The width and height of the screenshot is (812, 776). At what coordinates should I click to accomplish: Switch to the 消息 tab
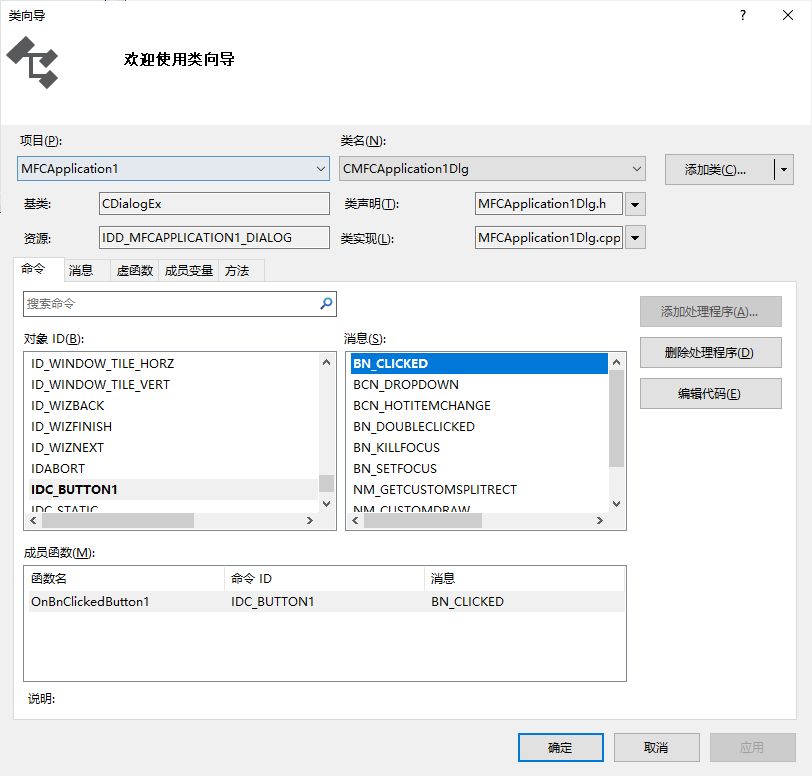[x=86, y=270]
